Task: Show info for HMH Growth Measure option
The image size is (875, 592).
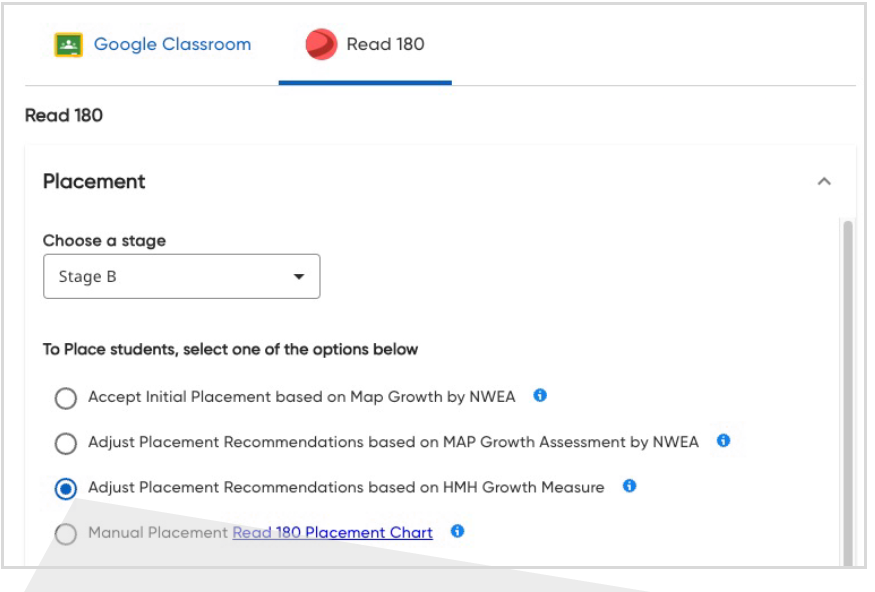Action: coord(629,487)
